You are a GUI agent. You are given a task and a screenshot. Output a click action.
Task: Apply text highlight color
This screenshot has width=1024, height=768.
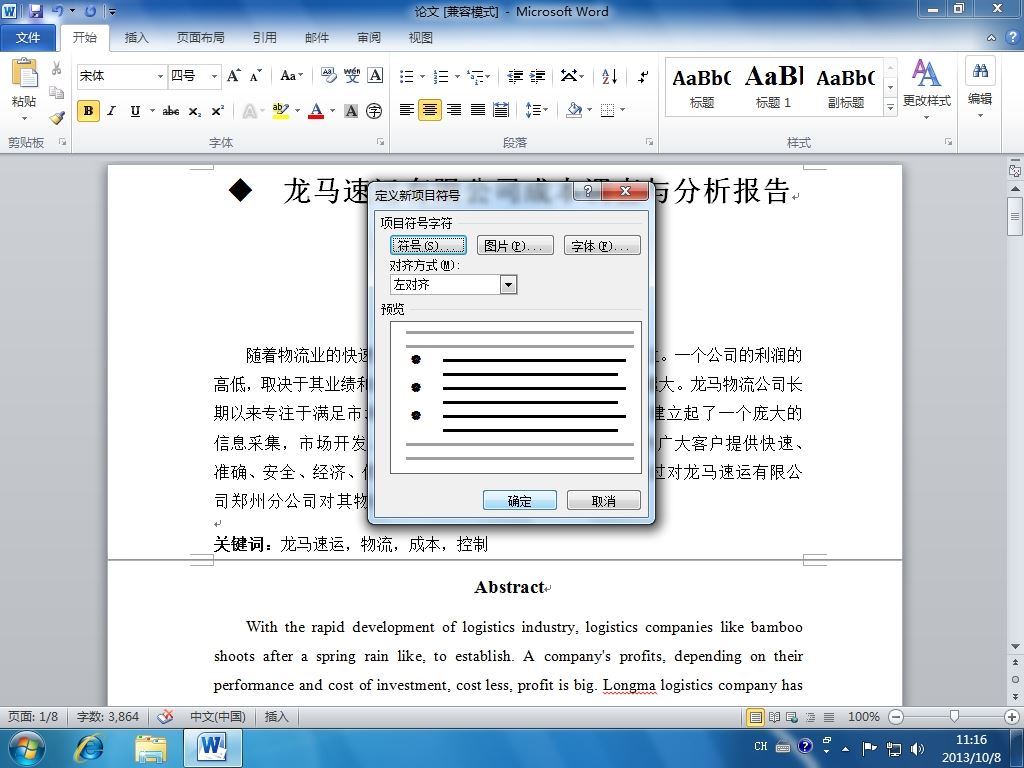point(281,110)
